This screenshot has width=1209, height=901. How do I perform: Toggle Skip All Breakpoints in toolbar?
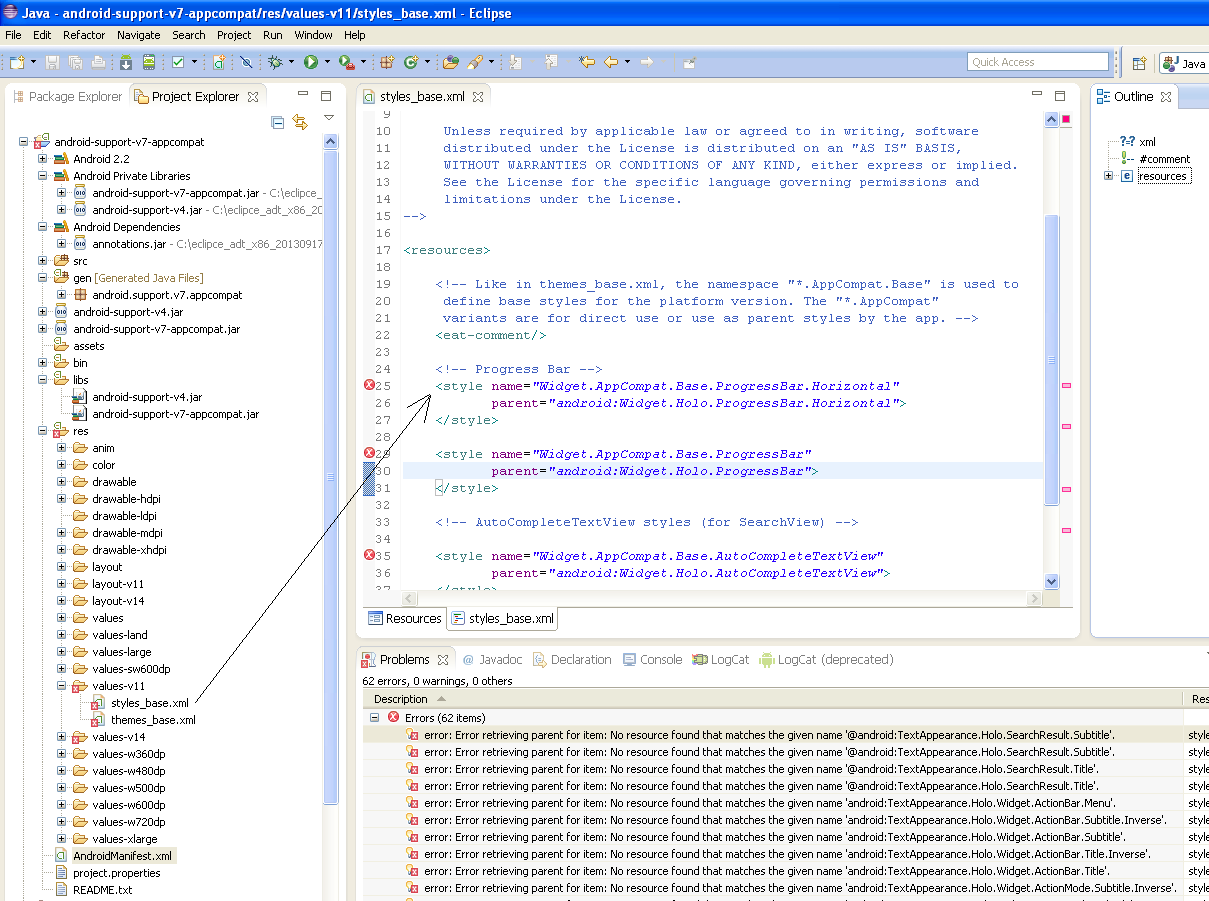click(246, 62)
